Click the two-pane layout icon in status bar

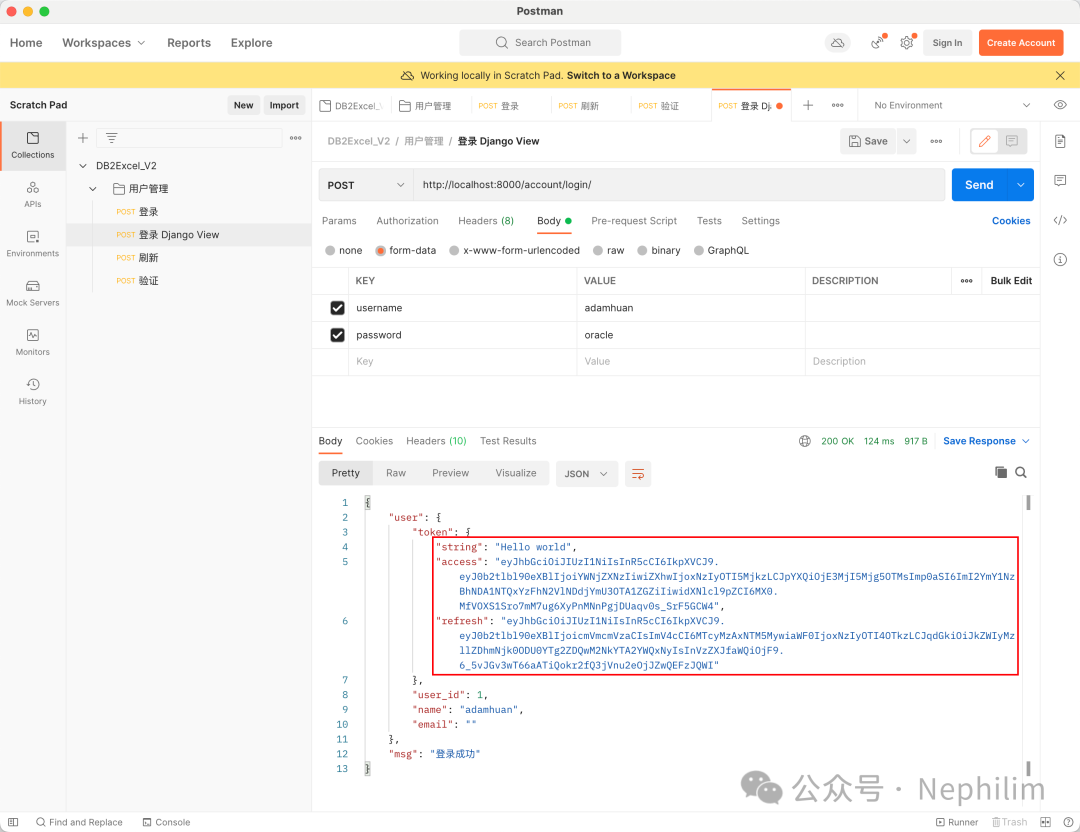tap(1045, 822)
